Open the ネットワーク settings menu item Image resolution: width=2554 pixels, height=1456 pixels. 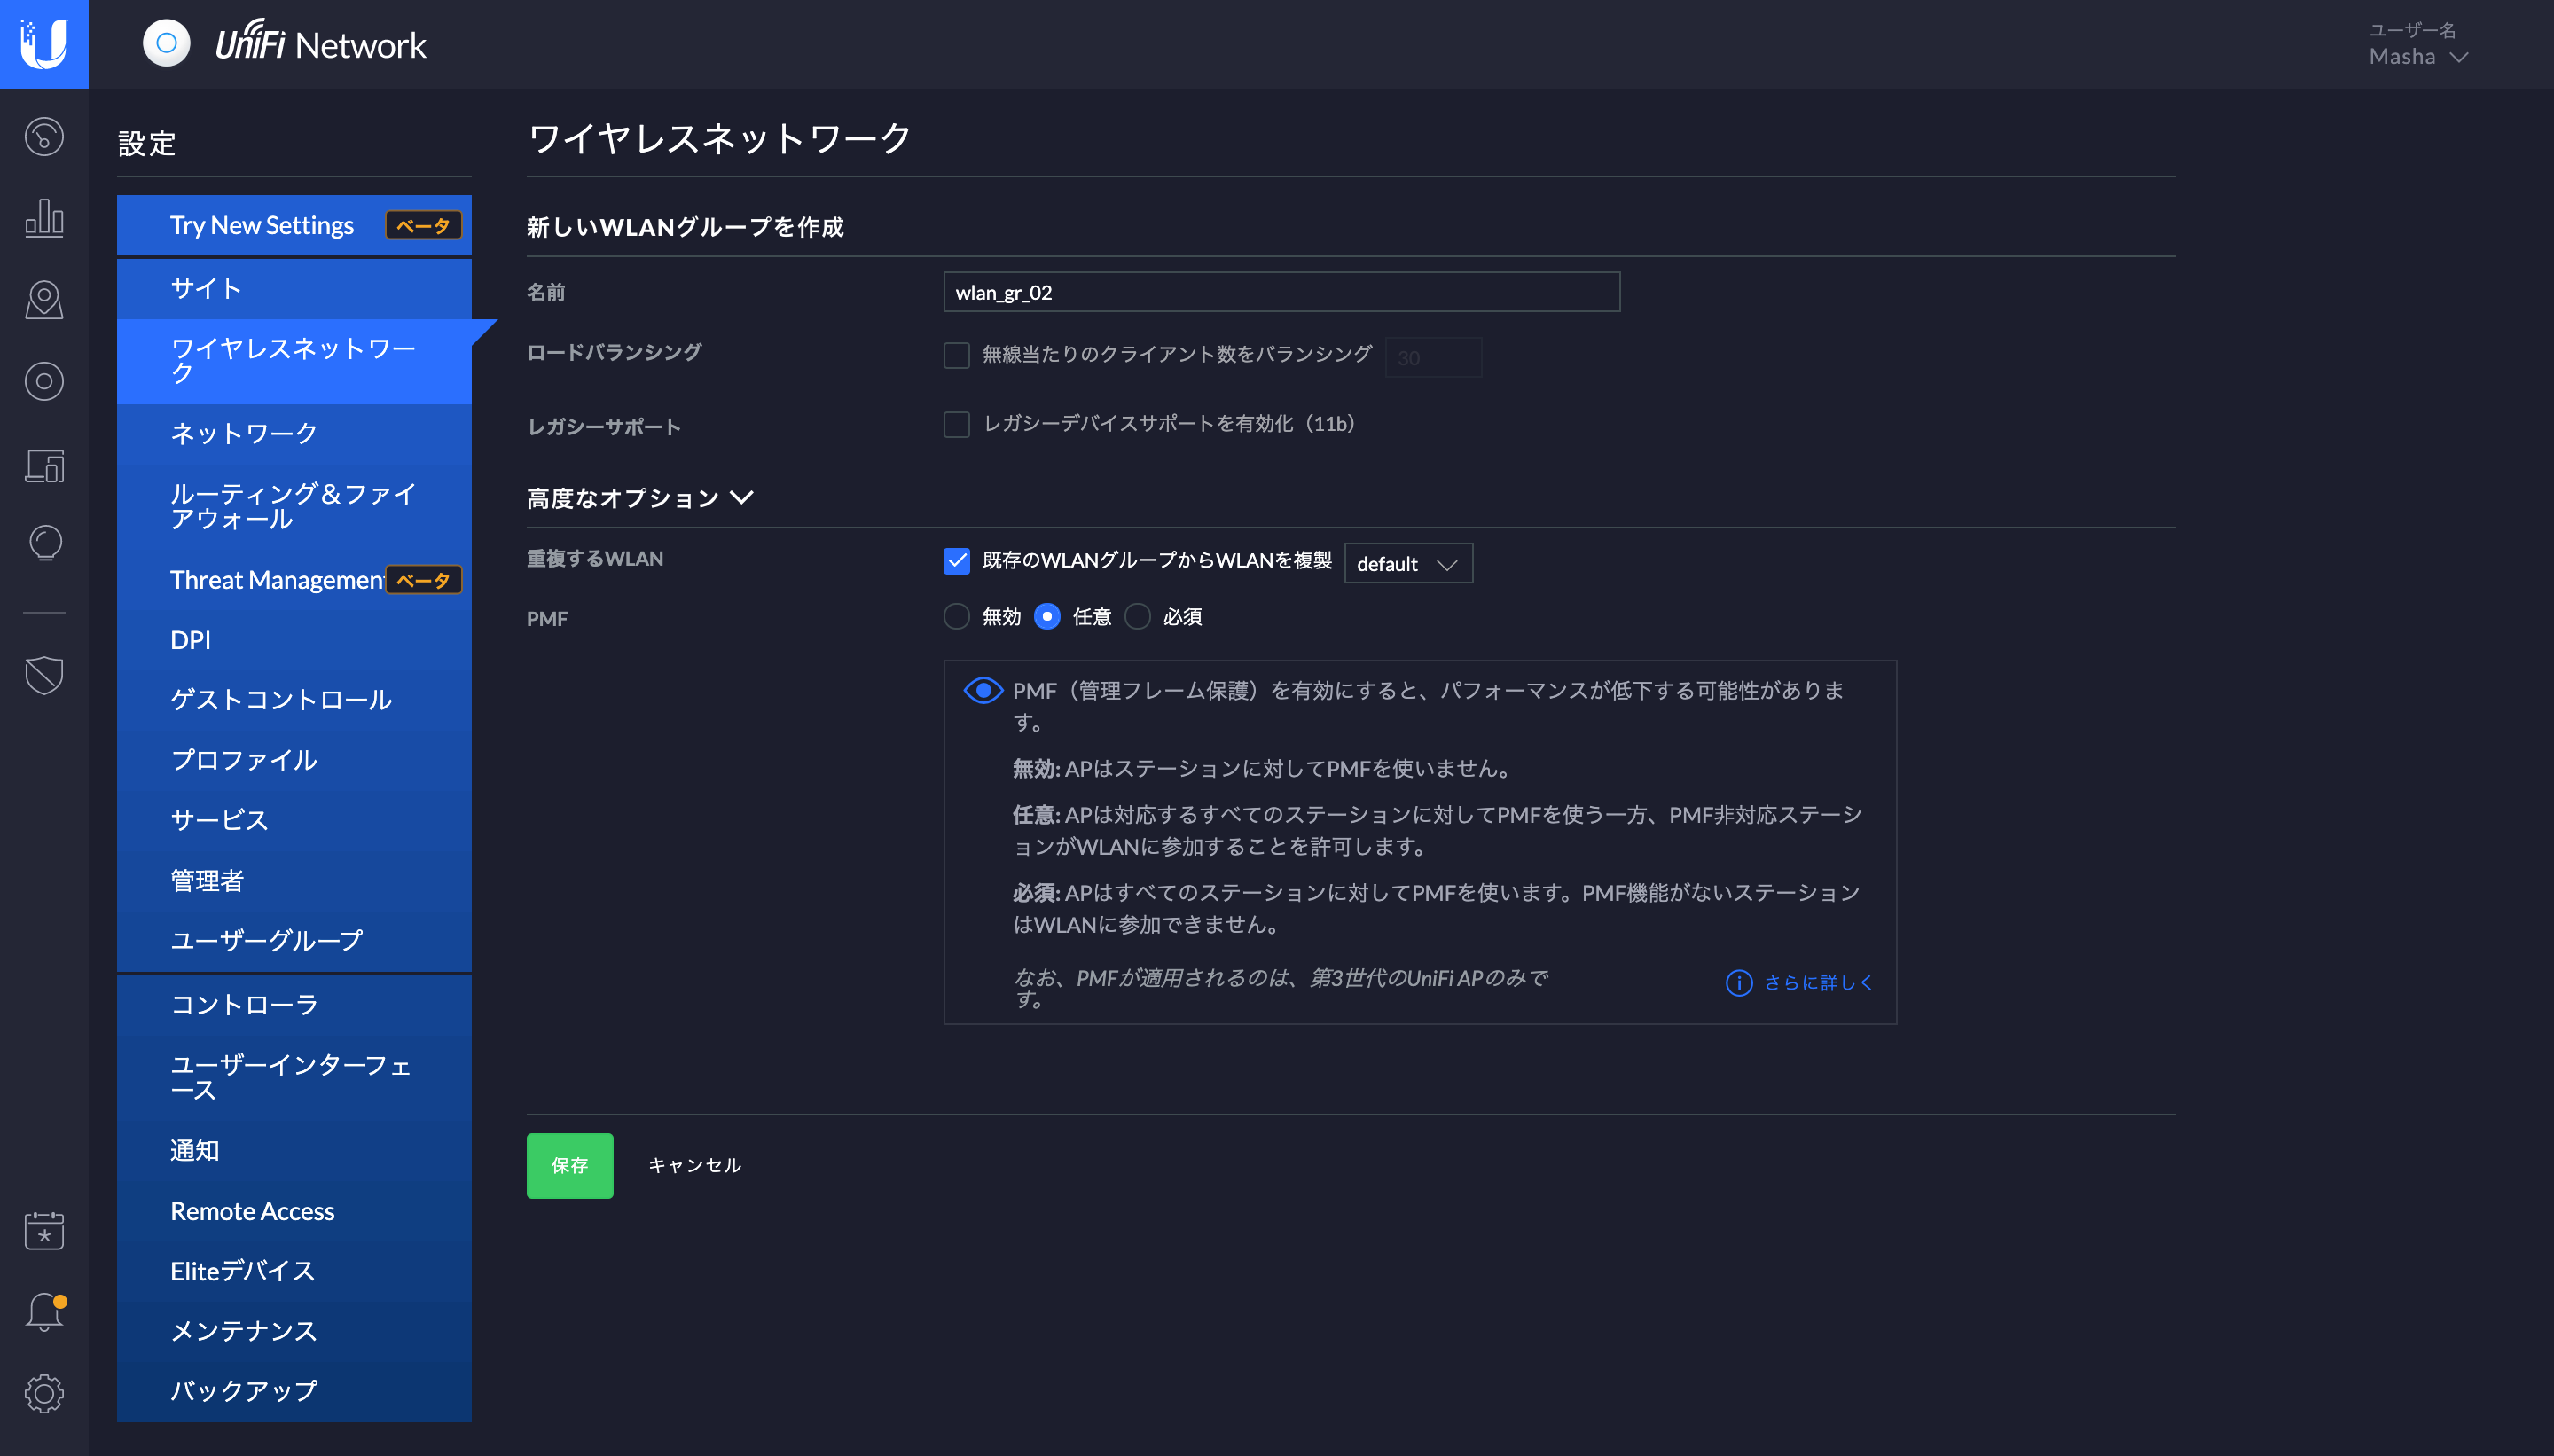(x=244, y=433)
